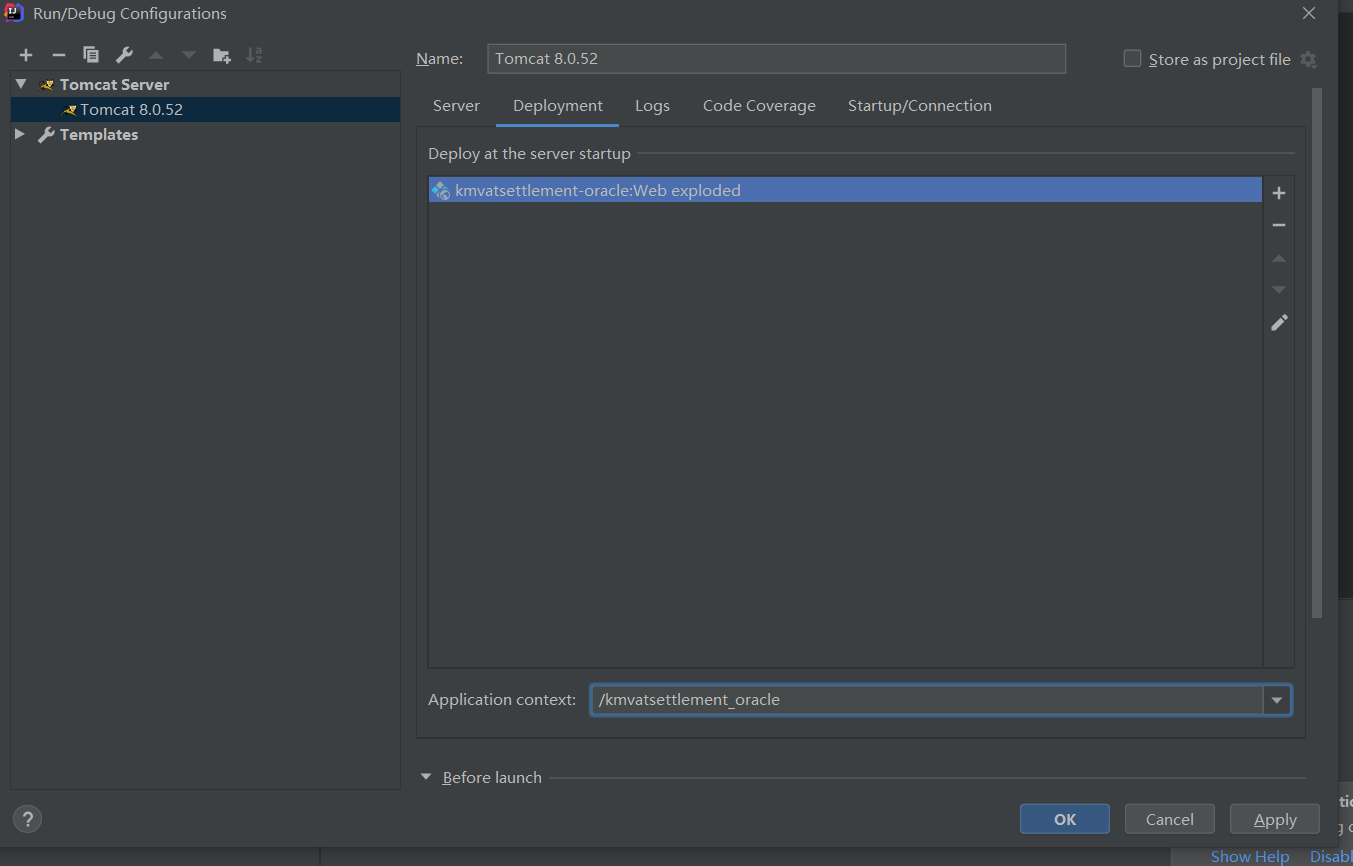This screenshot has height=866, width=1353.
Task: Click the Application context text field
Action: [927, 700]
